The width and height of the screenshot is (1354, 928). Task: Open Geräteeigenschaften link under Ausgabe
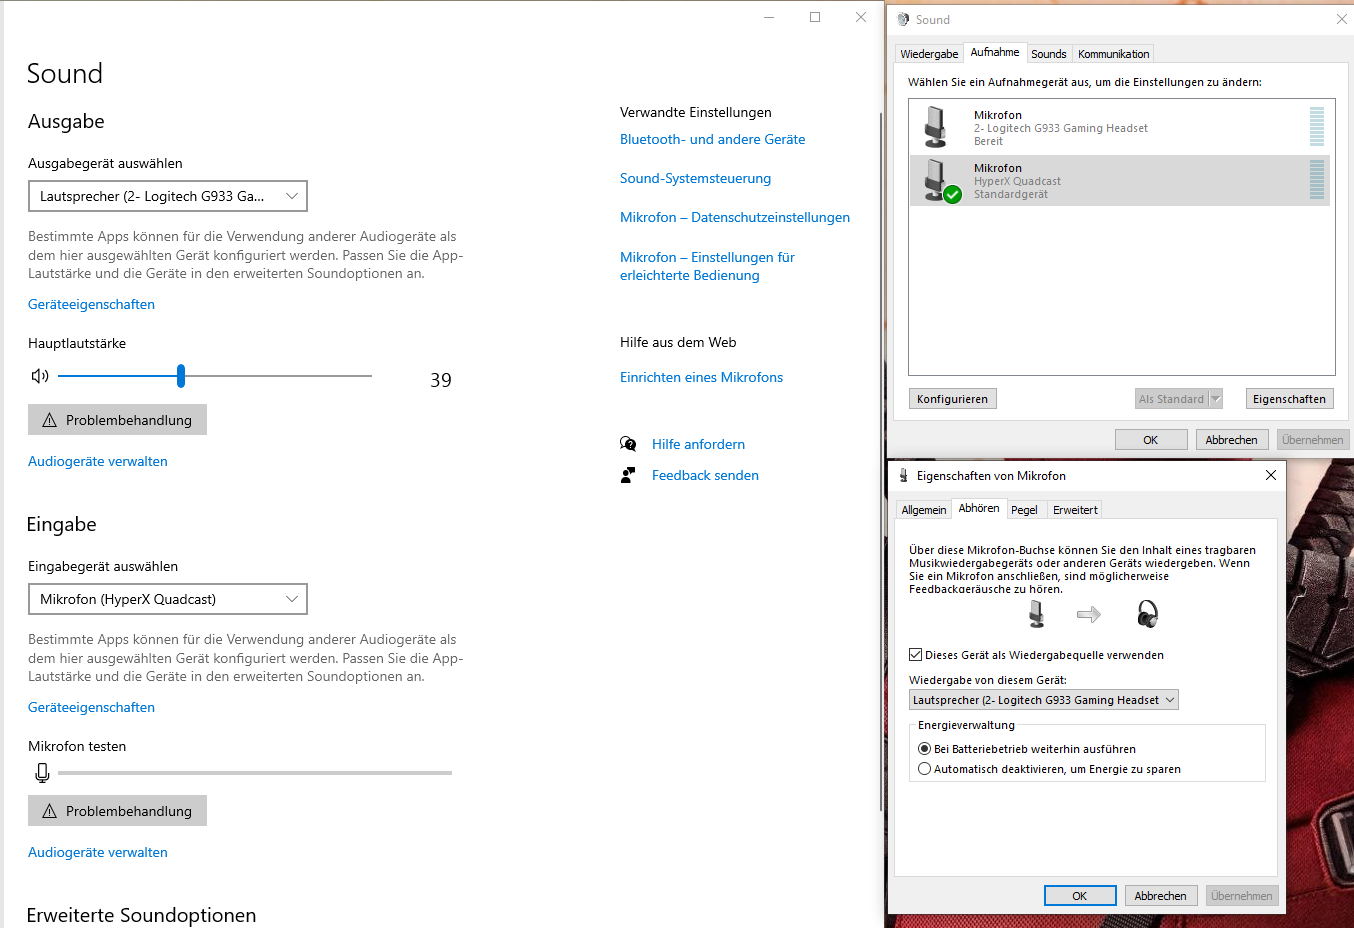(91, 304)
